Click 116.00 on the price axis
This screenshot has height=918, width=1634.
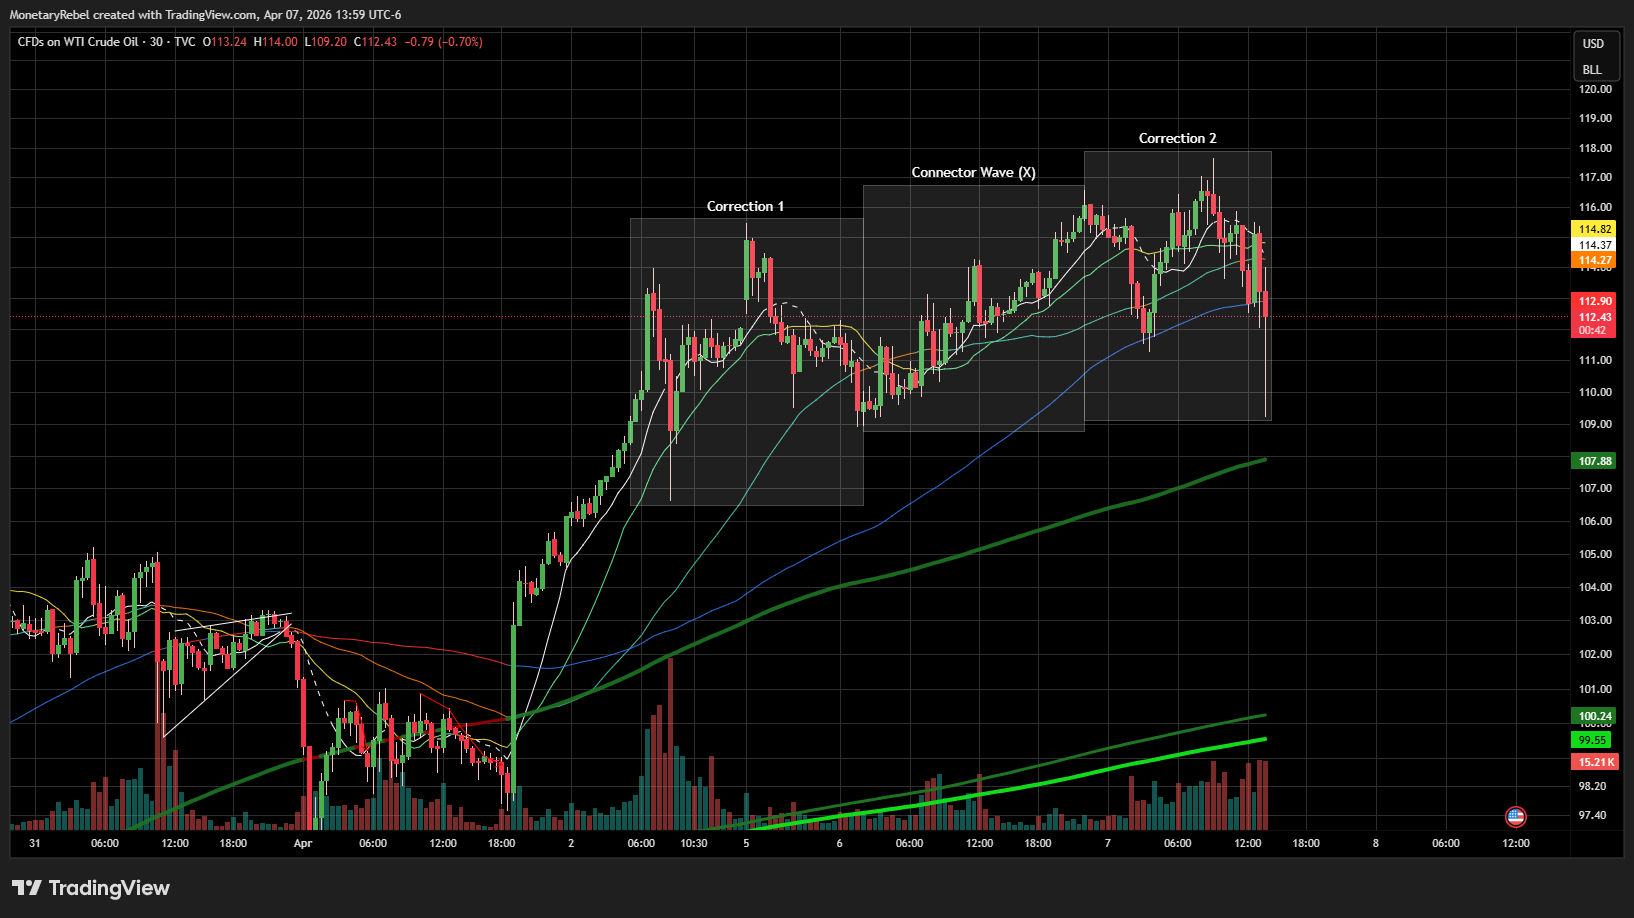pos(1595,207)
